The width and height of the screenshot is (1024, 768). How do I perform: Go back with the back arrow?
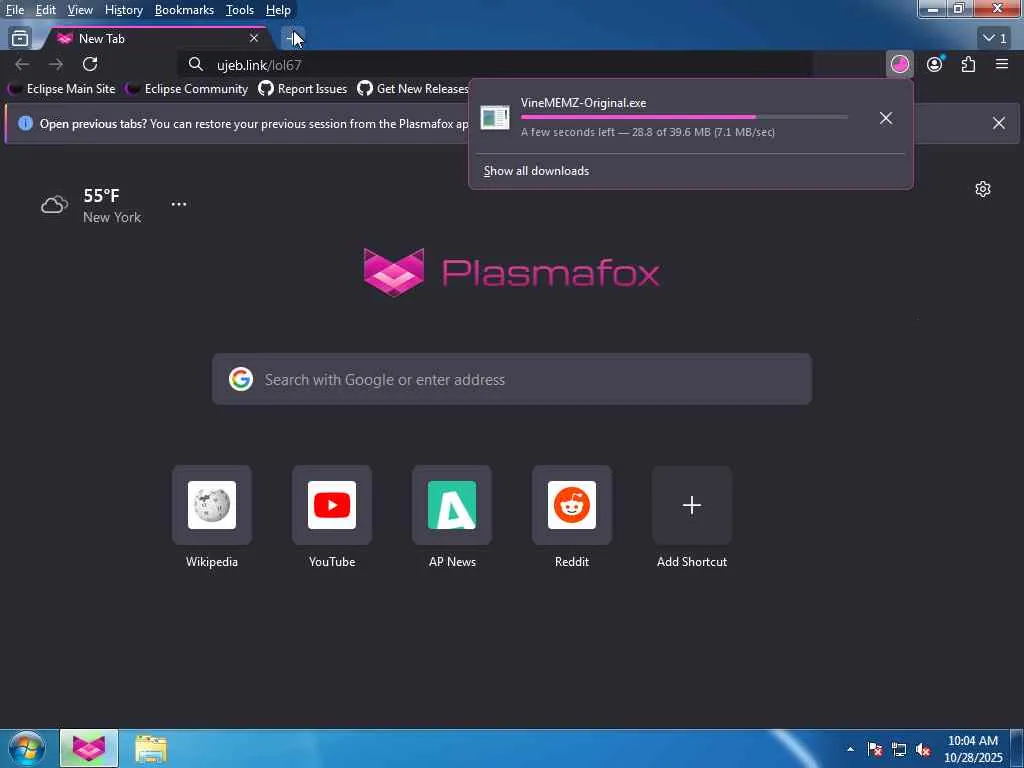point(22,64)
